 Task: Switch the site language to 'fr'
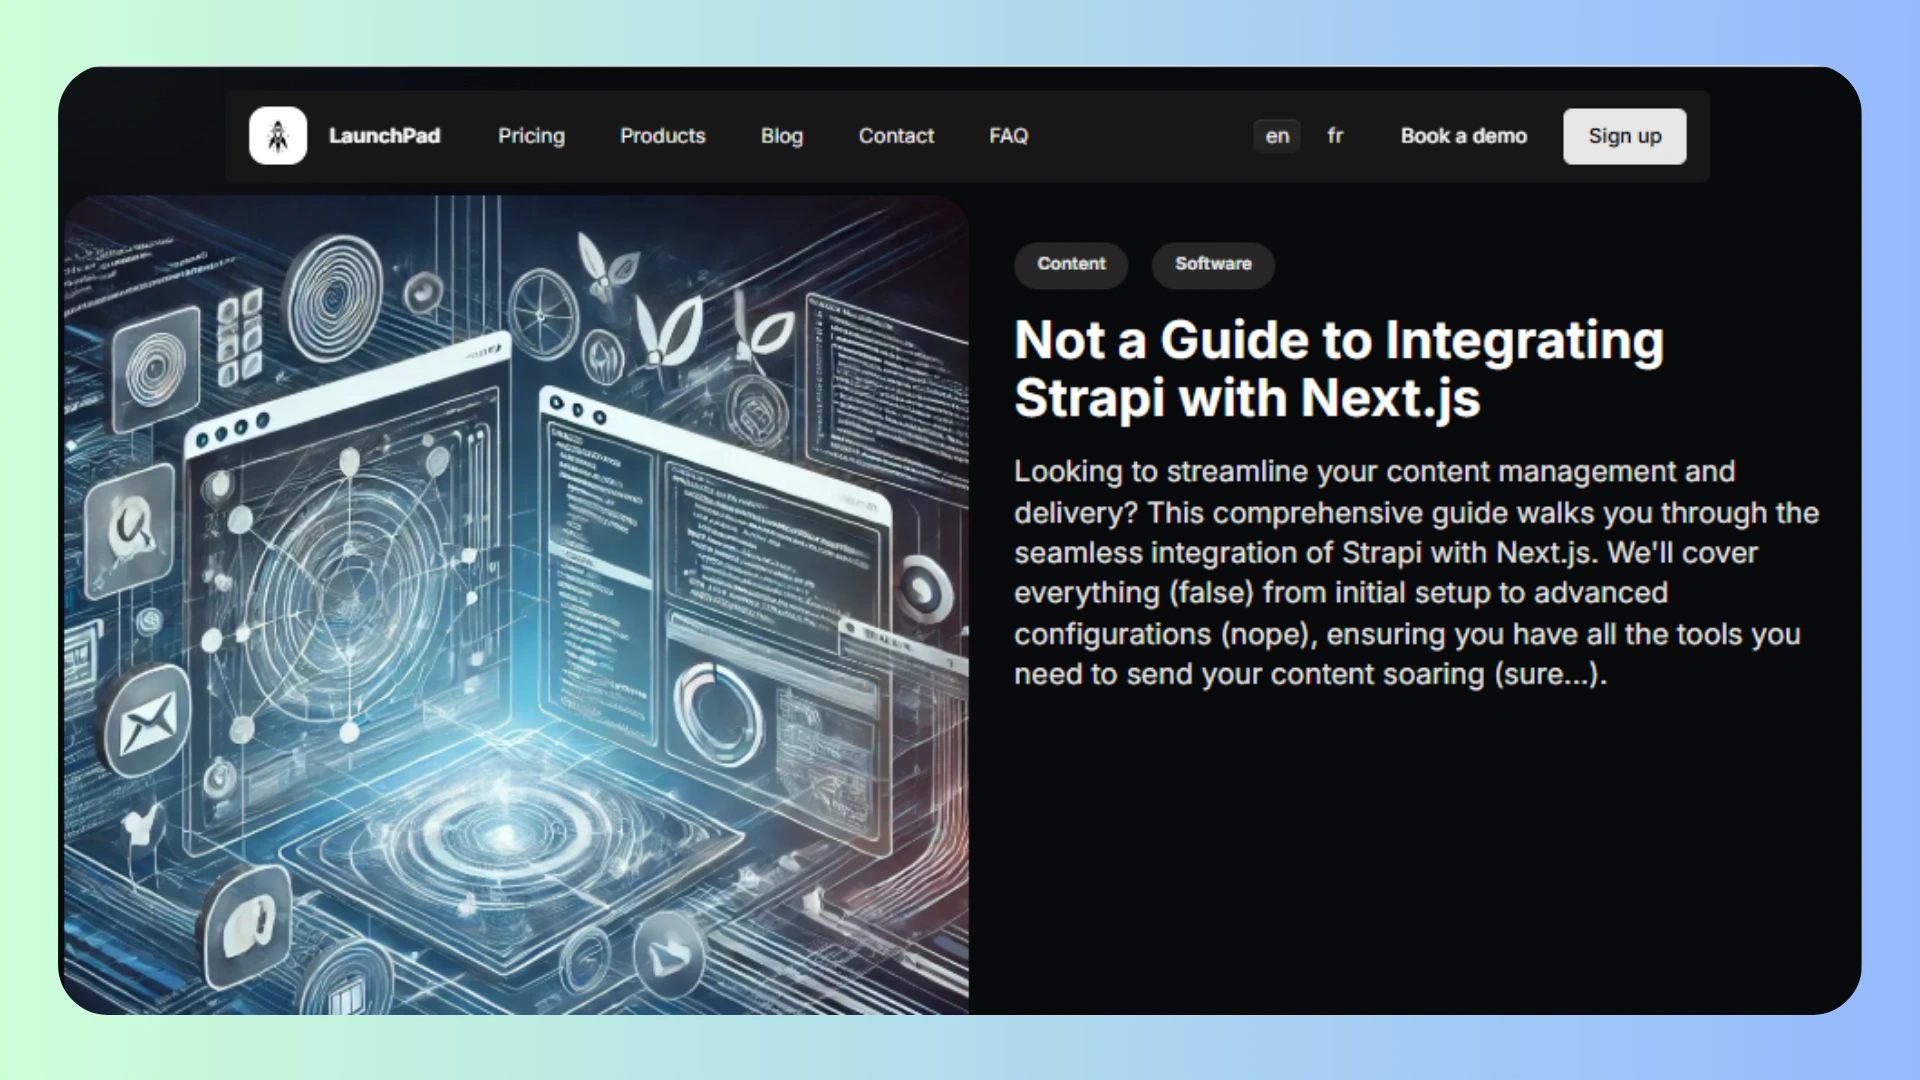point(1335,136)
